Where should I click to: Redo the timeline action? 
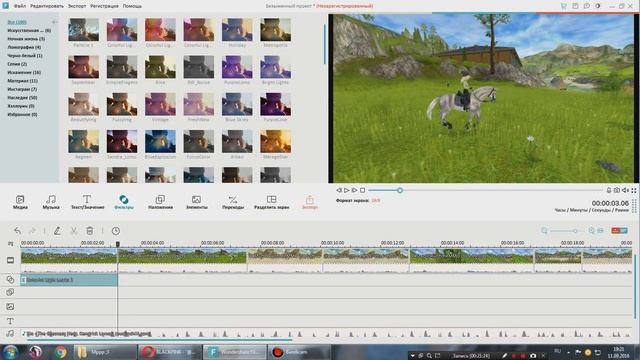32,231
